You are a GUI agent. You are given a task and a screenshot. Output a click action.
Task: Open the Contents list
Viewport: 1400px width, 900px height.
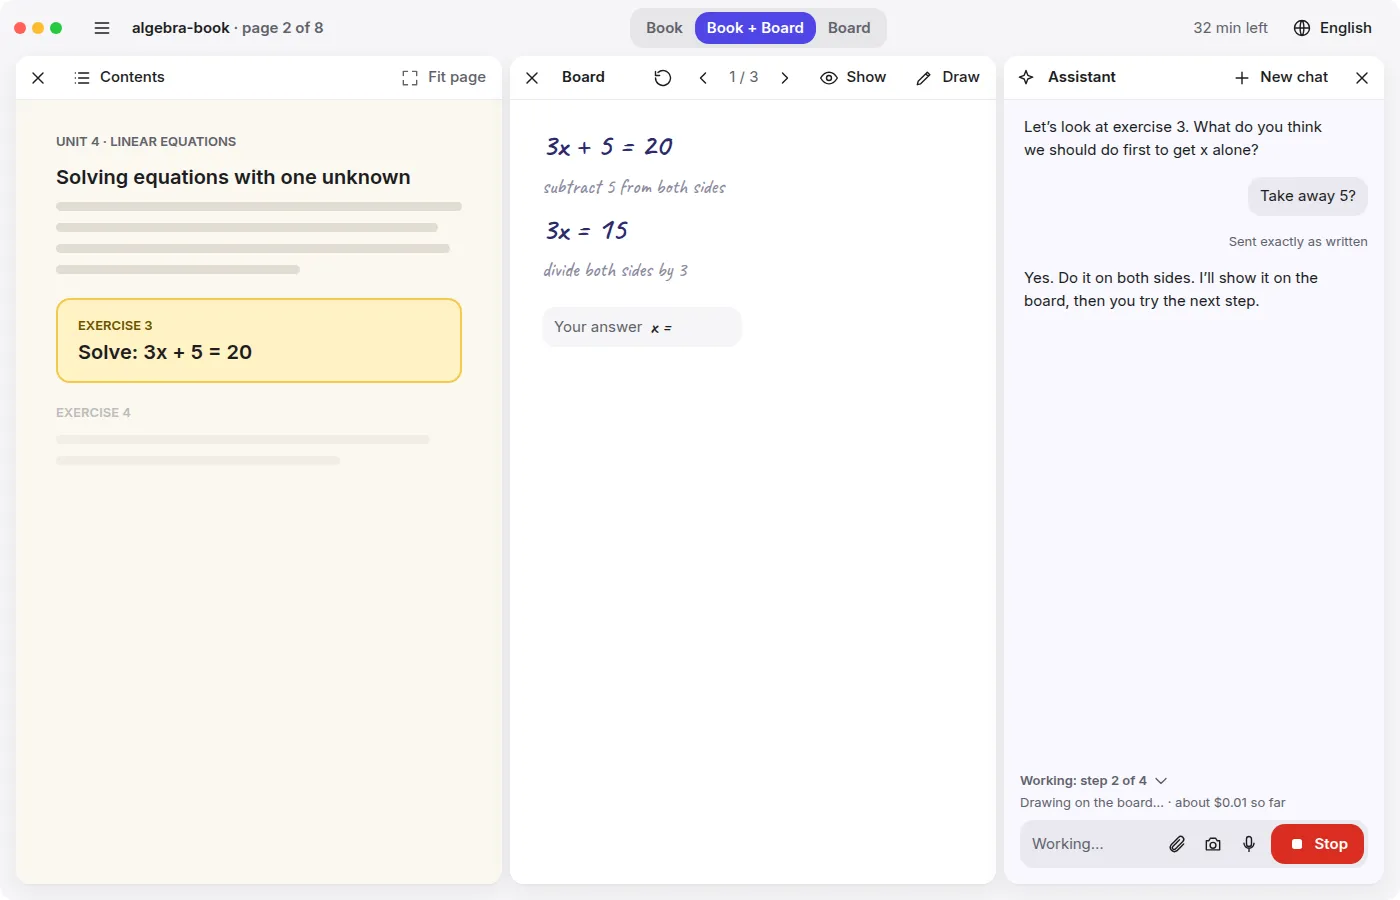119,77
